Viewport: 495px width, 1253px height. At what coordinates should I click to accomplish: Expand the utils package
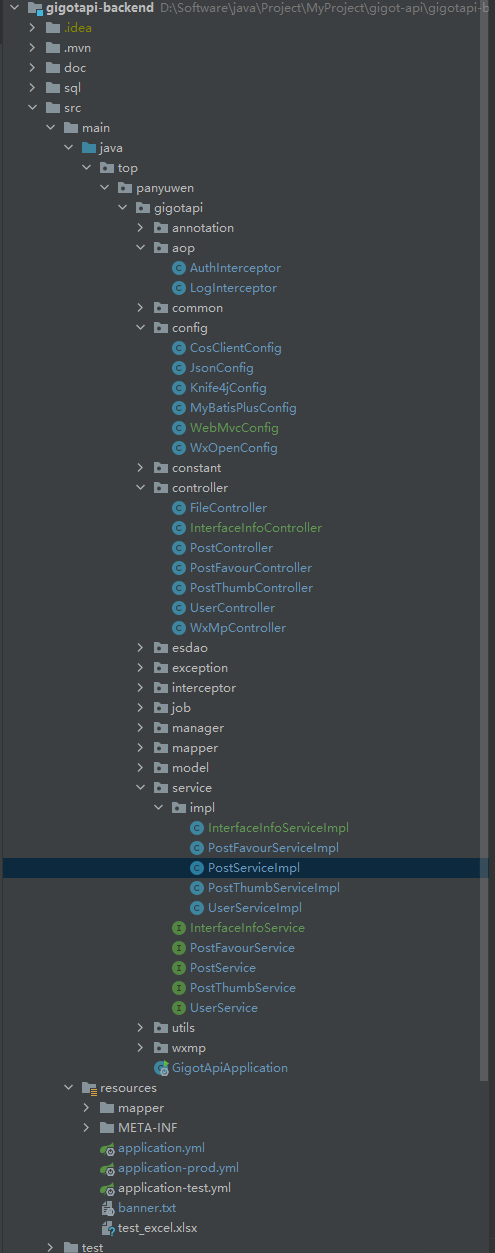click(x=141, y=1028)
